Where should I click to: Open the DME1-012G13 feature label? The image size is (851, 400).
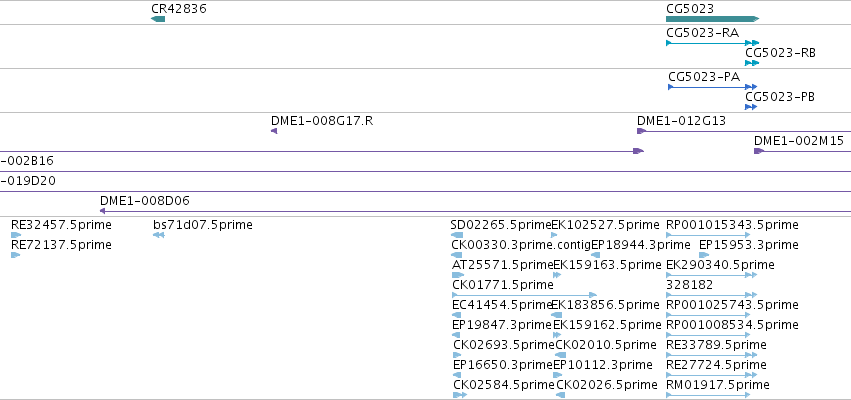pos(681,120)
